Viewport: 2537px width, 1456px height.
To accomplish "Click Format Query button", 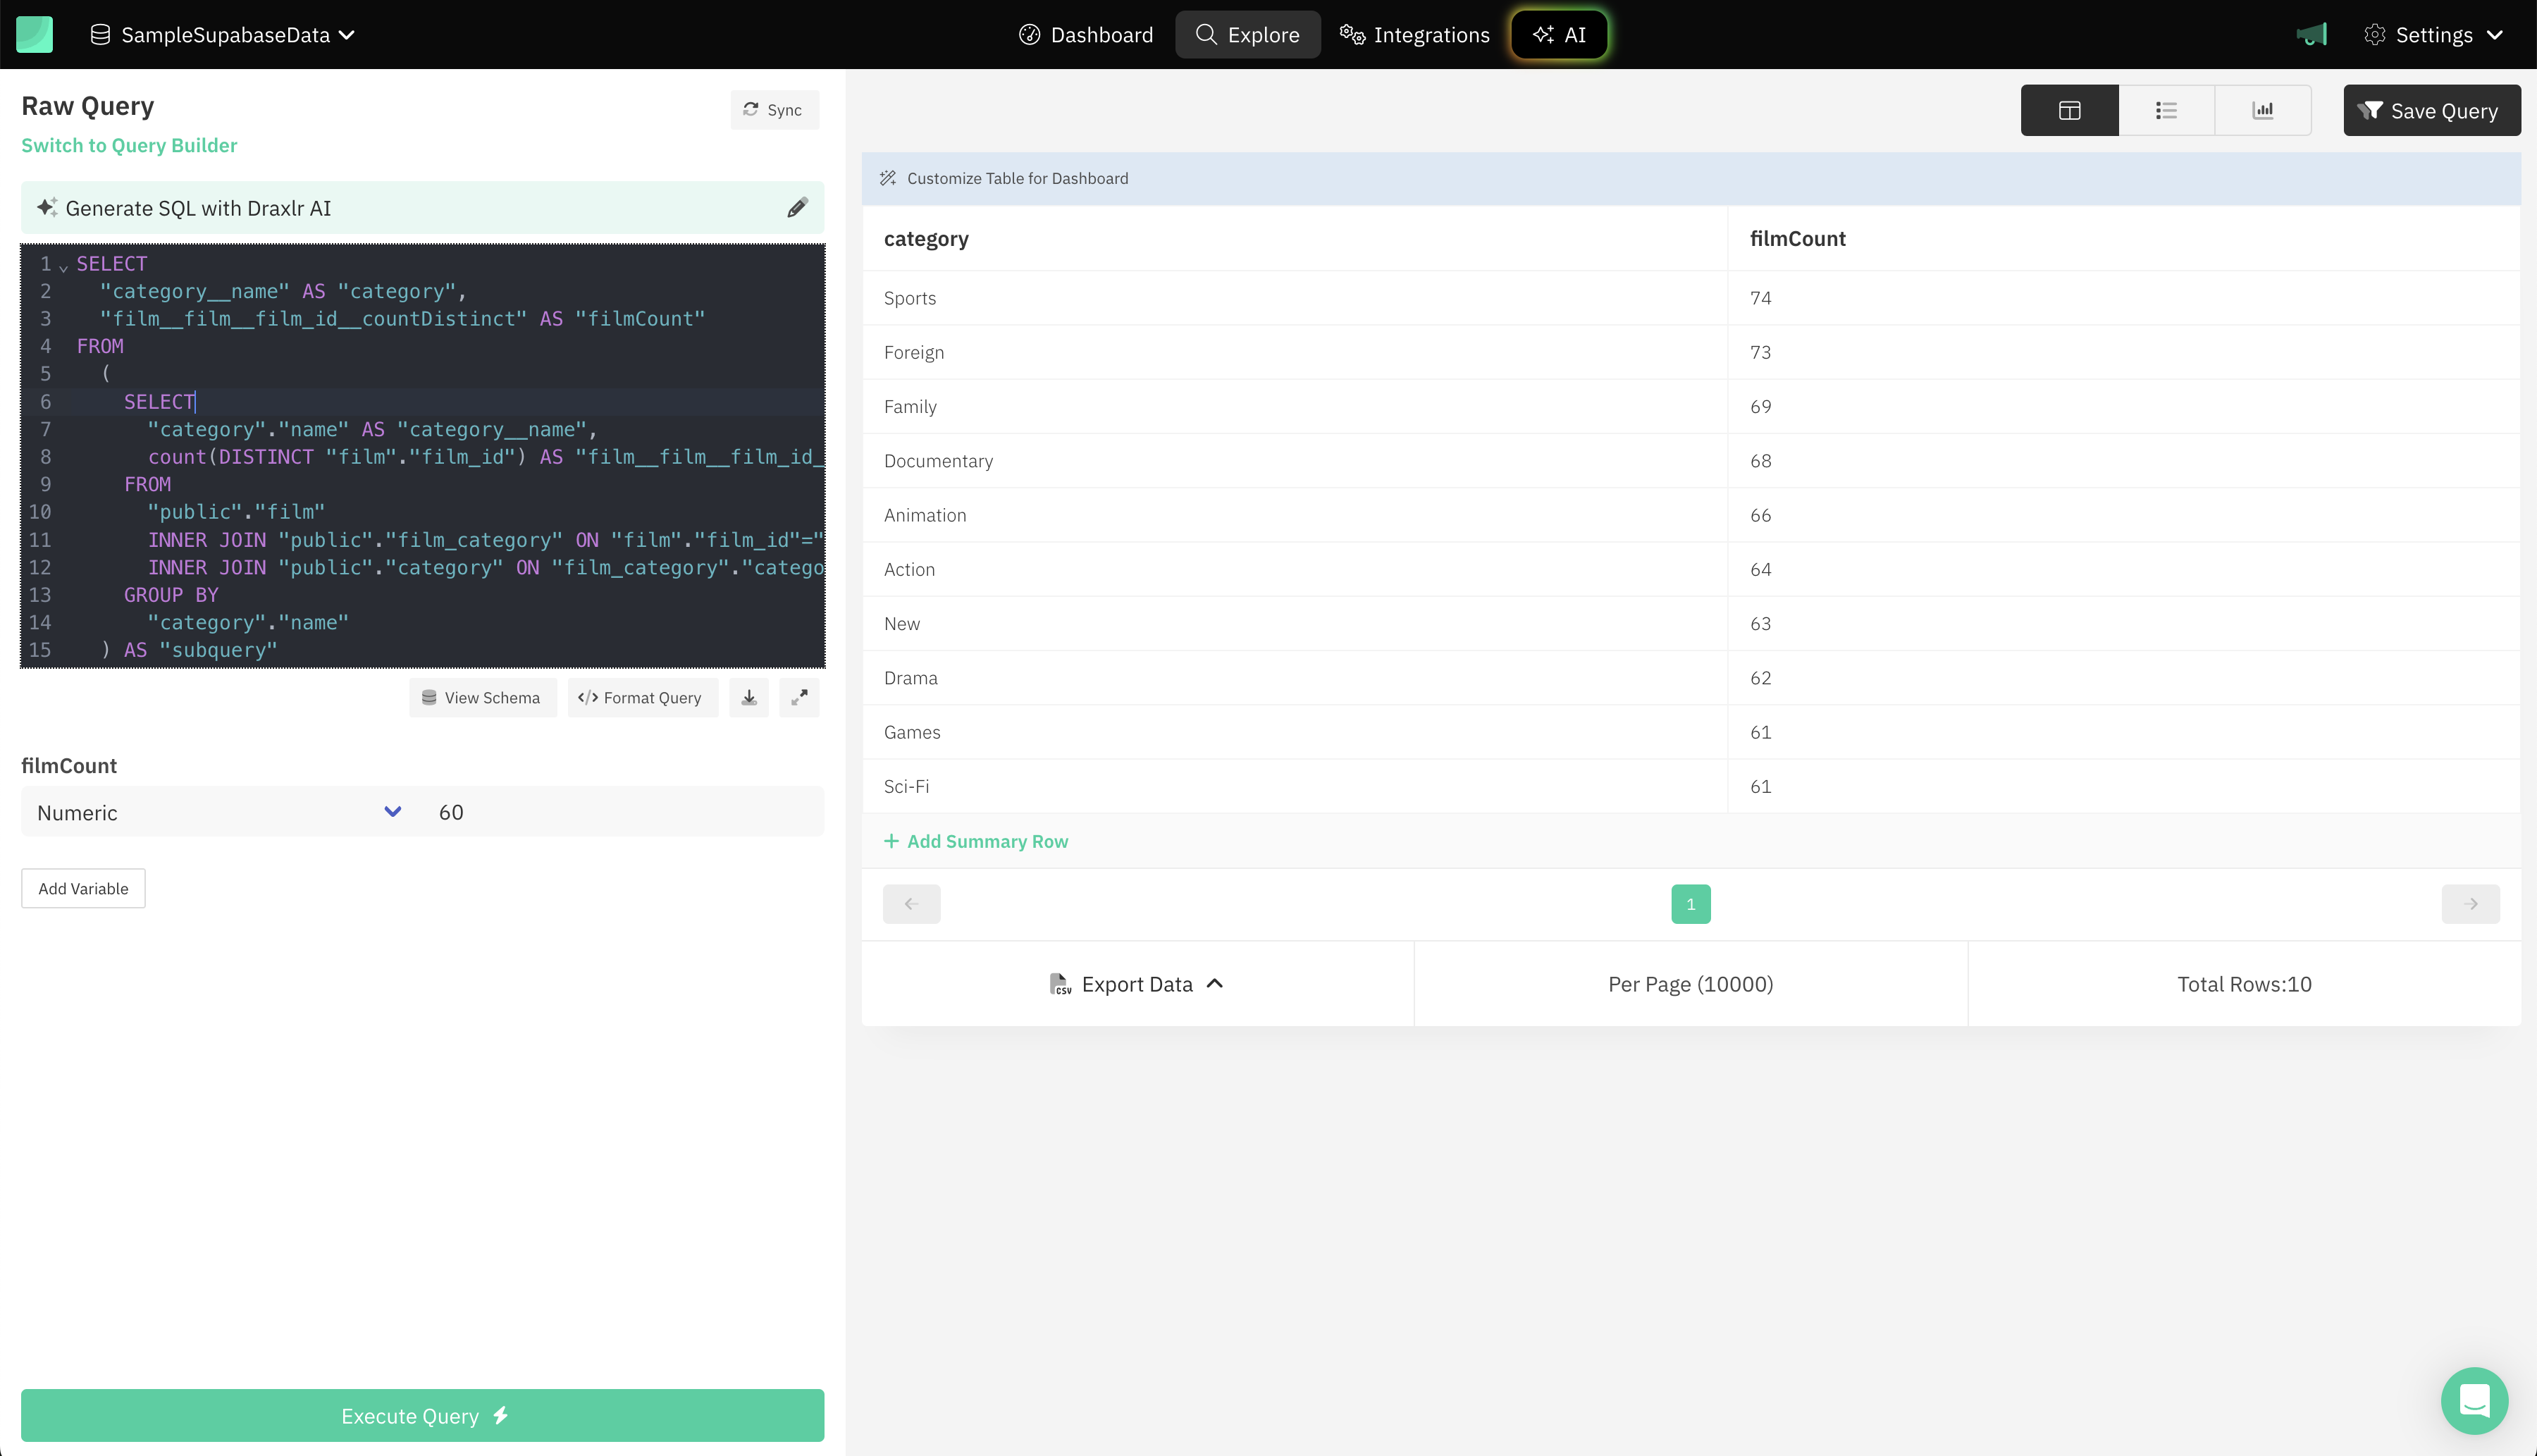I will tap(642, 698).
